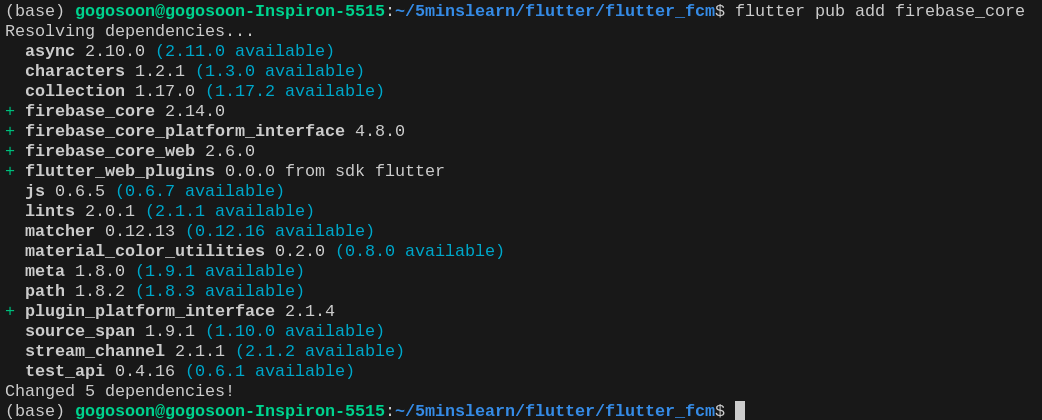Click the plus sign before plugin_platform_interface
This screenshot has height=420, width=1042.
click(x=10, y=311)
